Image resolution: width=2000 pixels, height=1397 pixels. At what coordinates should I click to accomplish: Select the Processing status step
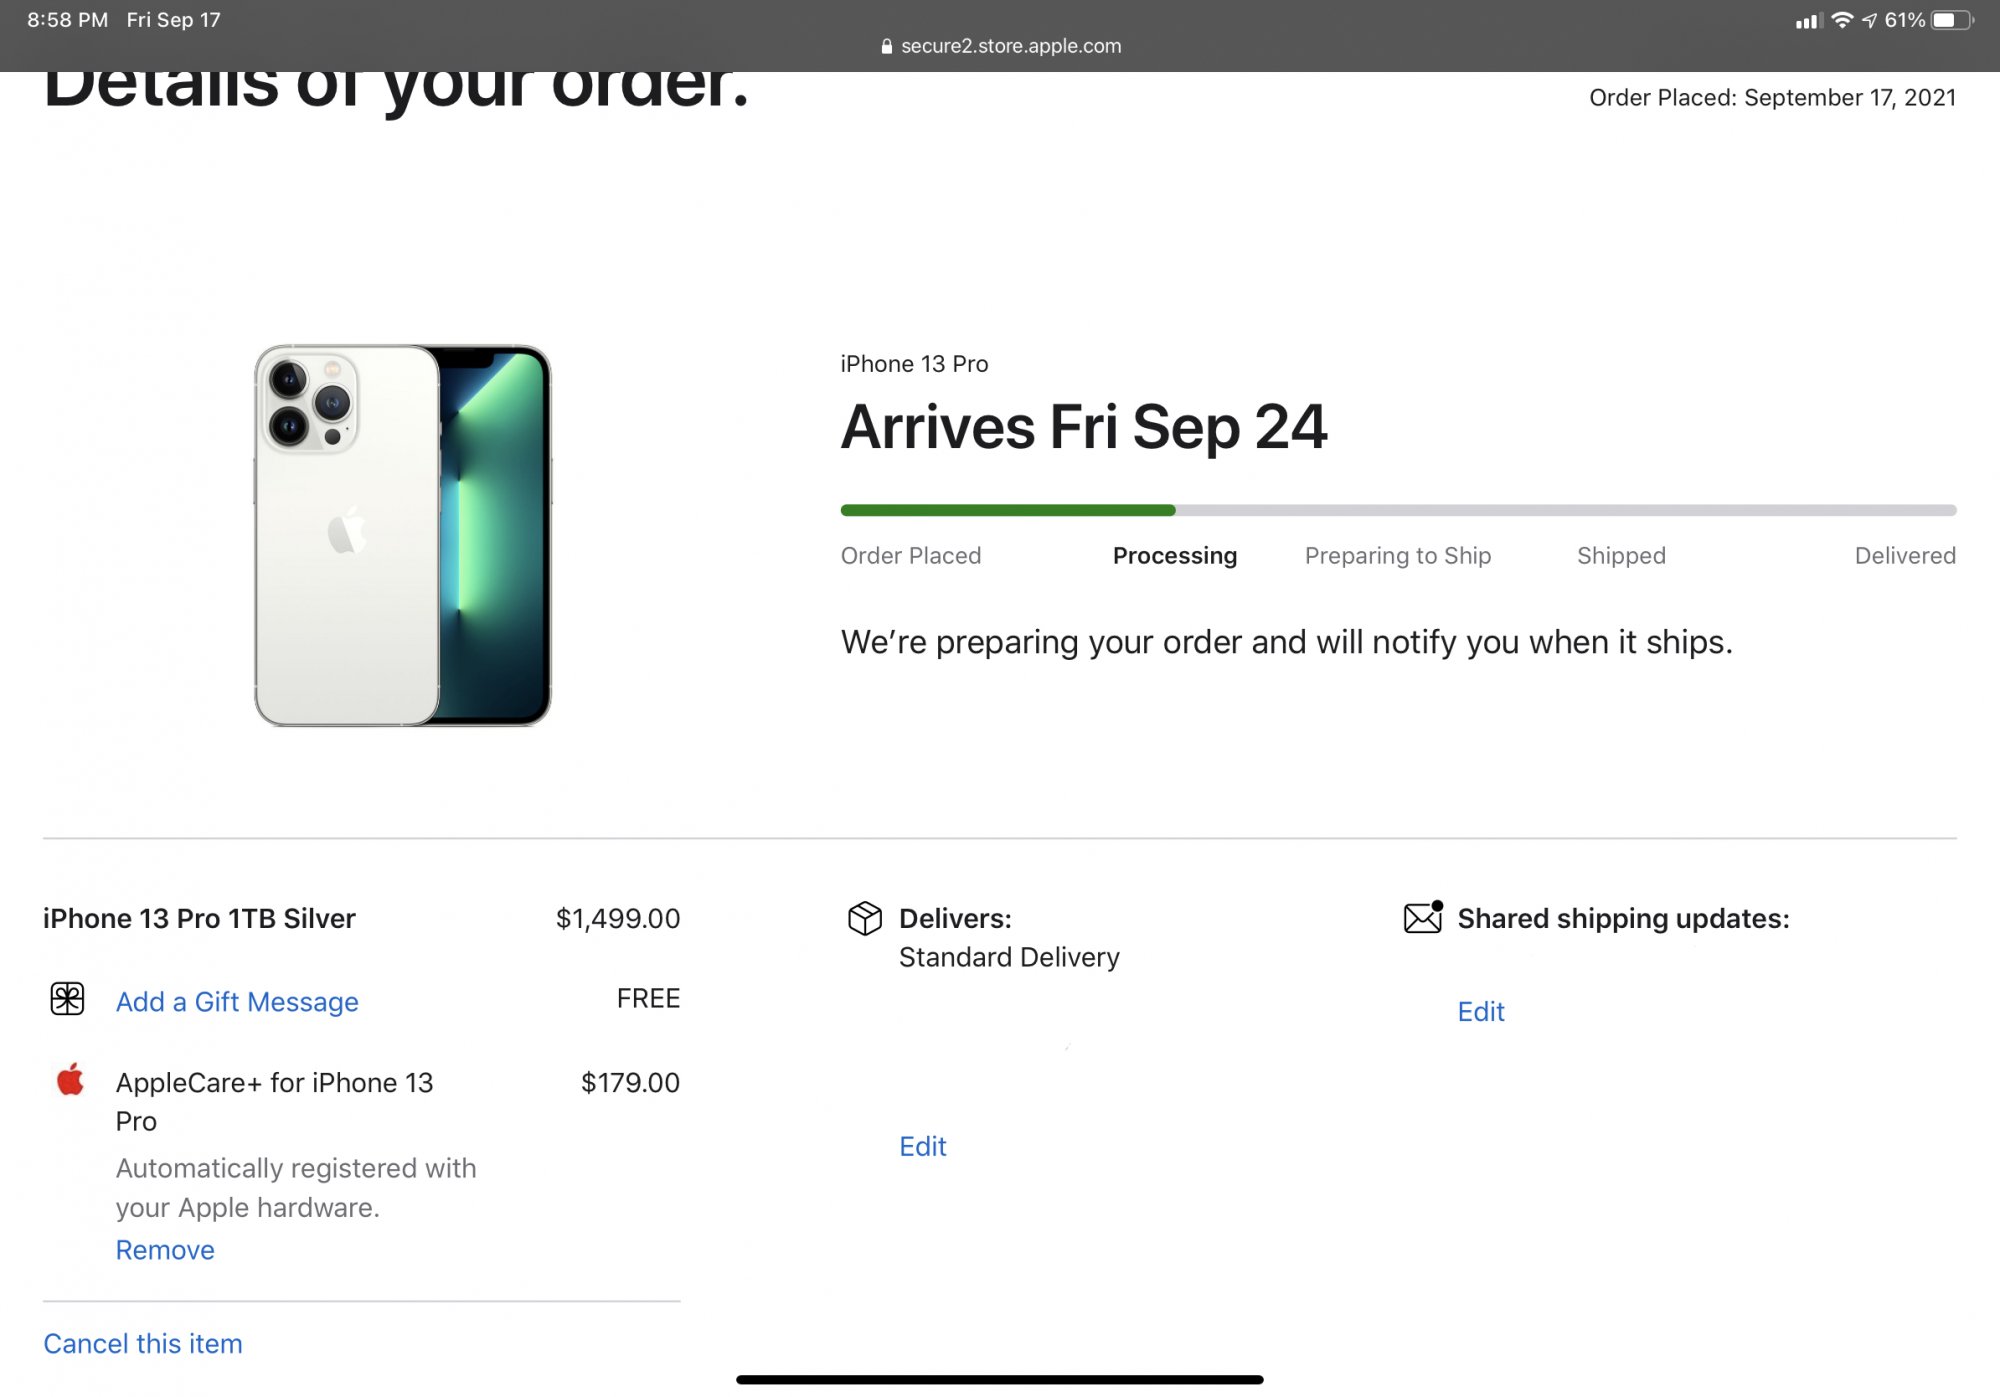coord(1174,556)
